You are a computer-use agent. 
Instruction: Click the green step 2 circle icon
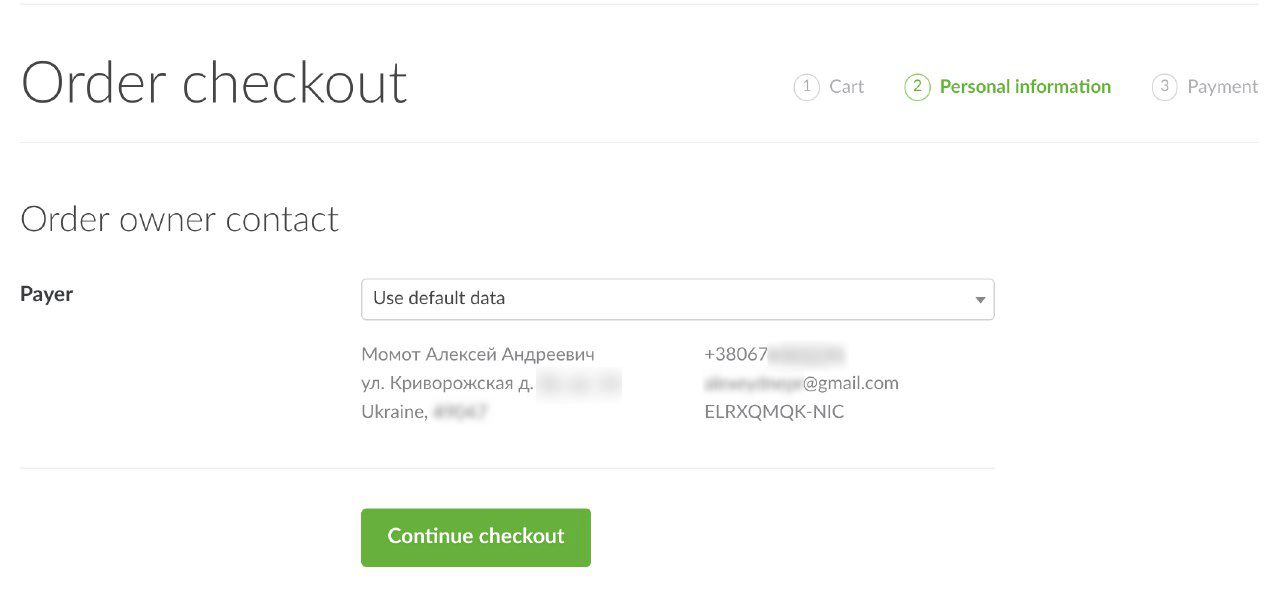[917, 87]
